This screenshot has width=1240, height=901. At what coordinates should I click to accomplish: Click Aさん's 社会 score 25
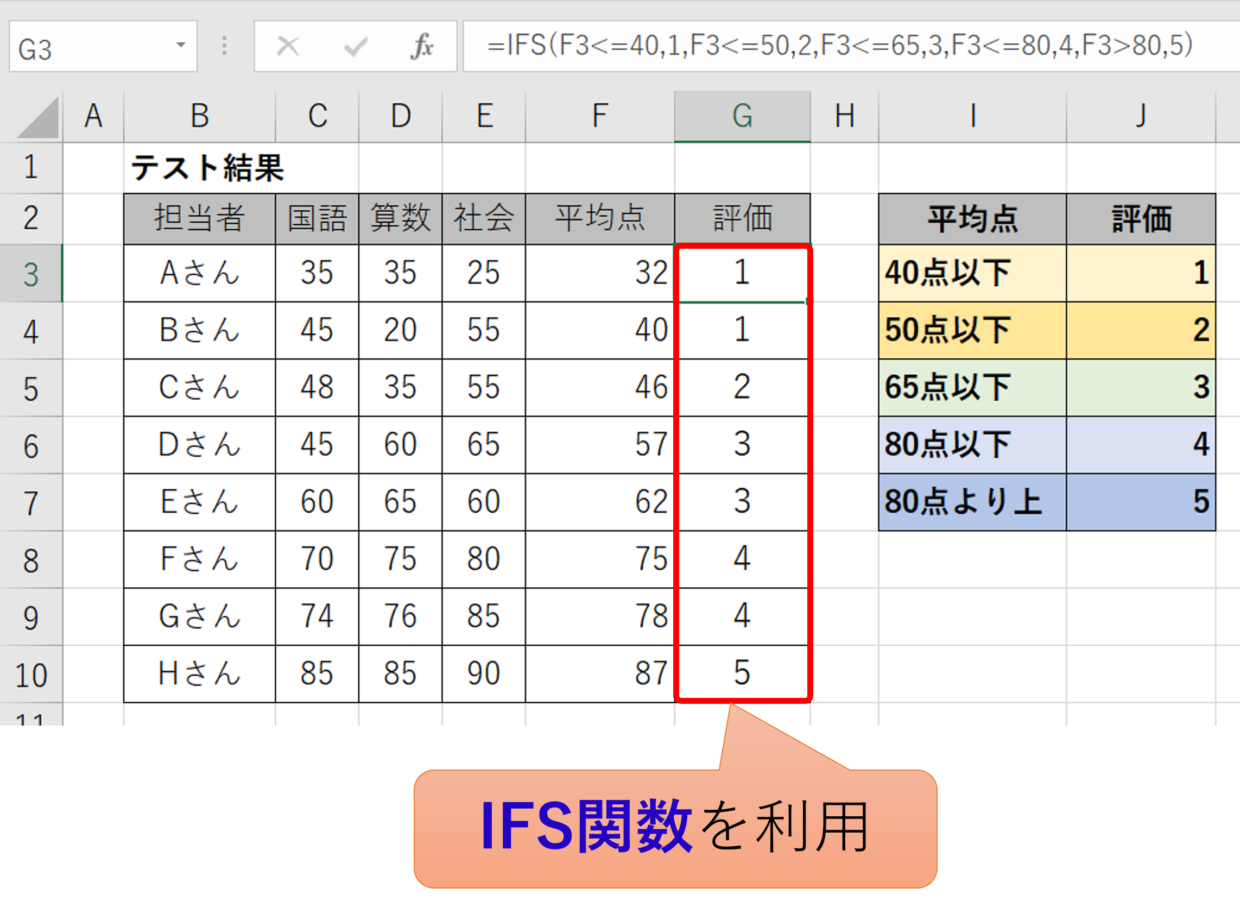click(484, 273)
